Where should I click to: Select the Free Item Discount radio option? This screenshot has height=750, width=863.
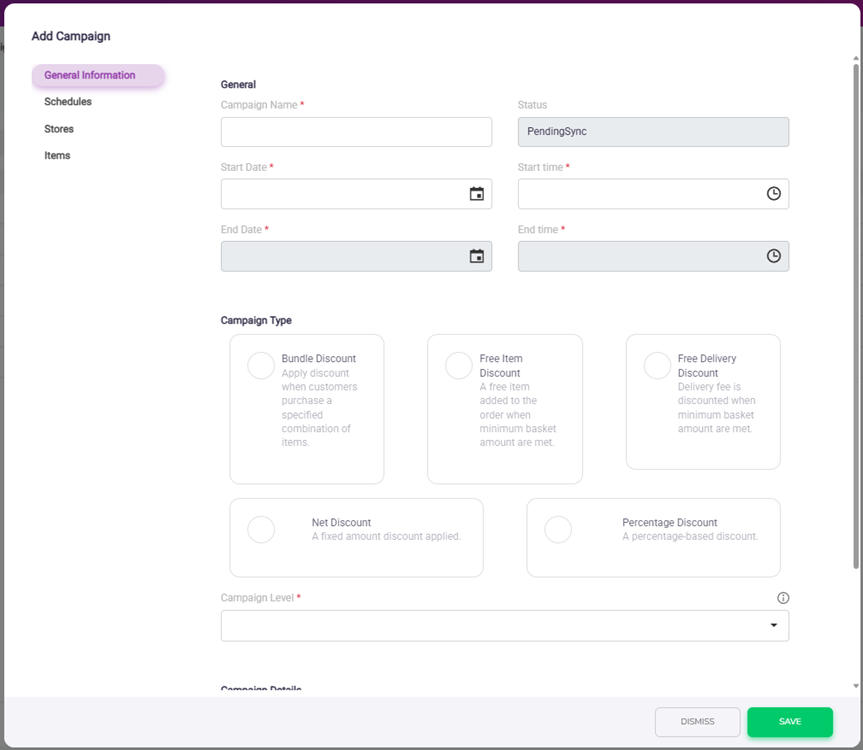pyautogui.click(x=459, y=366)
